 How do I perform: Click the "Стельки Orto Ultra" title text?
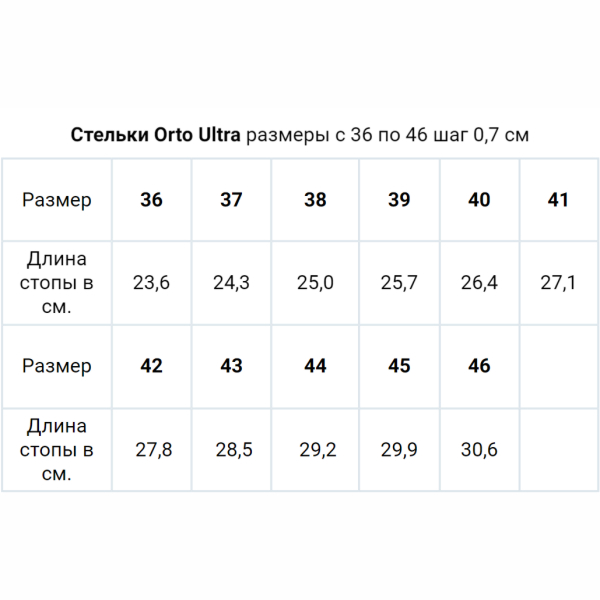point(155,135)
